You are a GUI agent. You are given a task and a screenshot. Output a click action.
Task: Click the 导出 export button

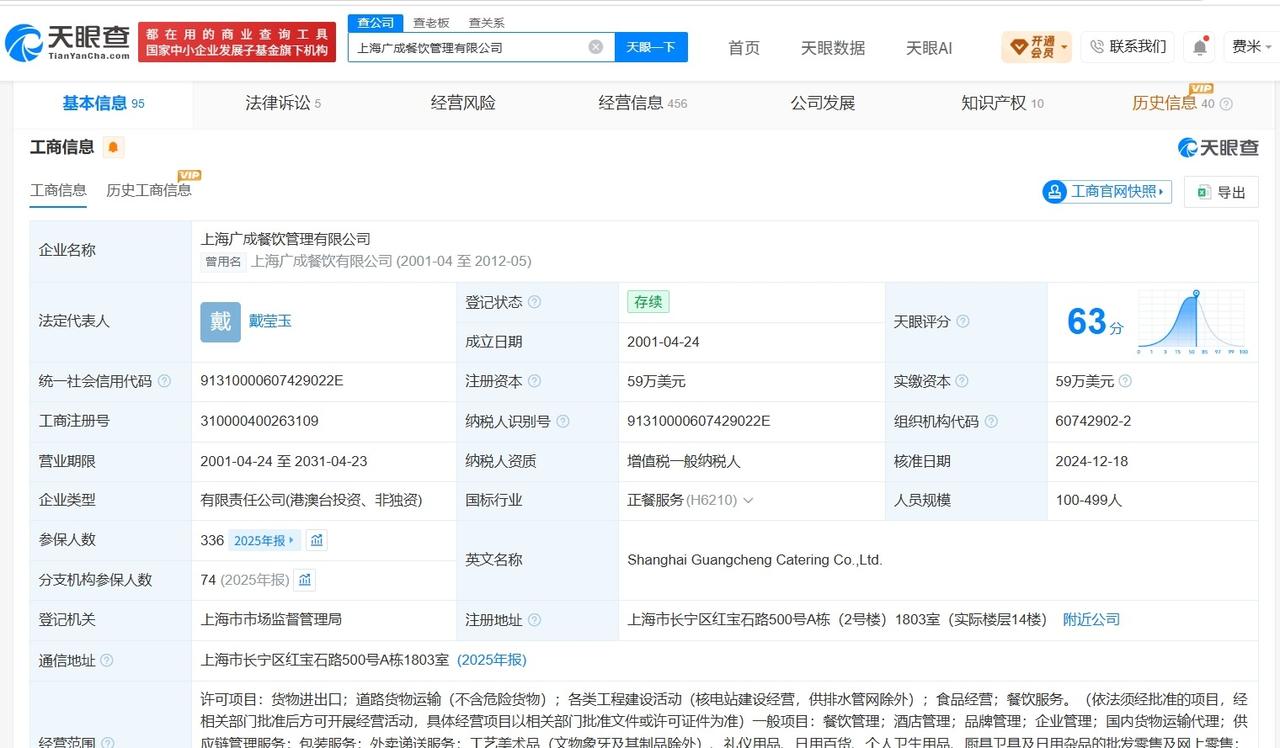tap(1221, 192)
